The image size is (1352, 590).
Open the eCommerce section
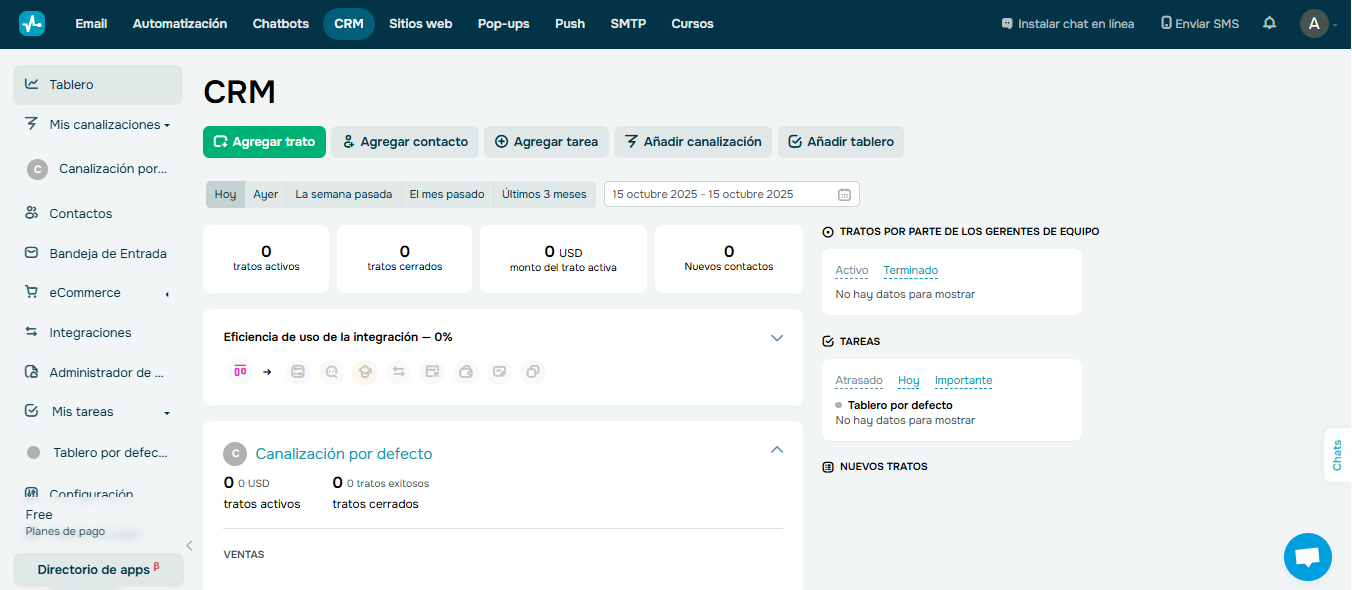(x=86, y=292)
